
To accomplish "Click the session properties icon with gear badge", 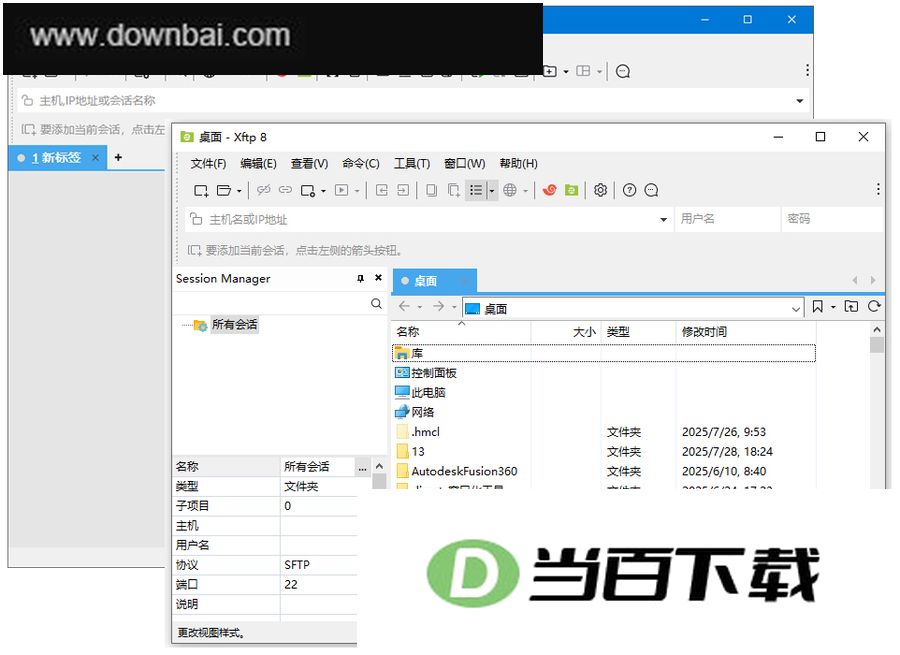I will [308, 190].
